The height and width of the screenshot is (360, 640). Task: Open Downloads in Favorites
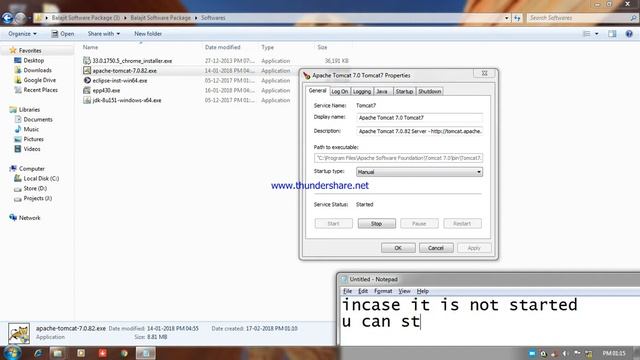coord(37,70)
